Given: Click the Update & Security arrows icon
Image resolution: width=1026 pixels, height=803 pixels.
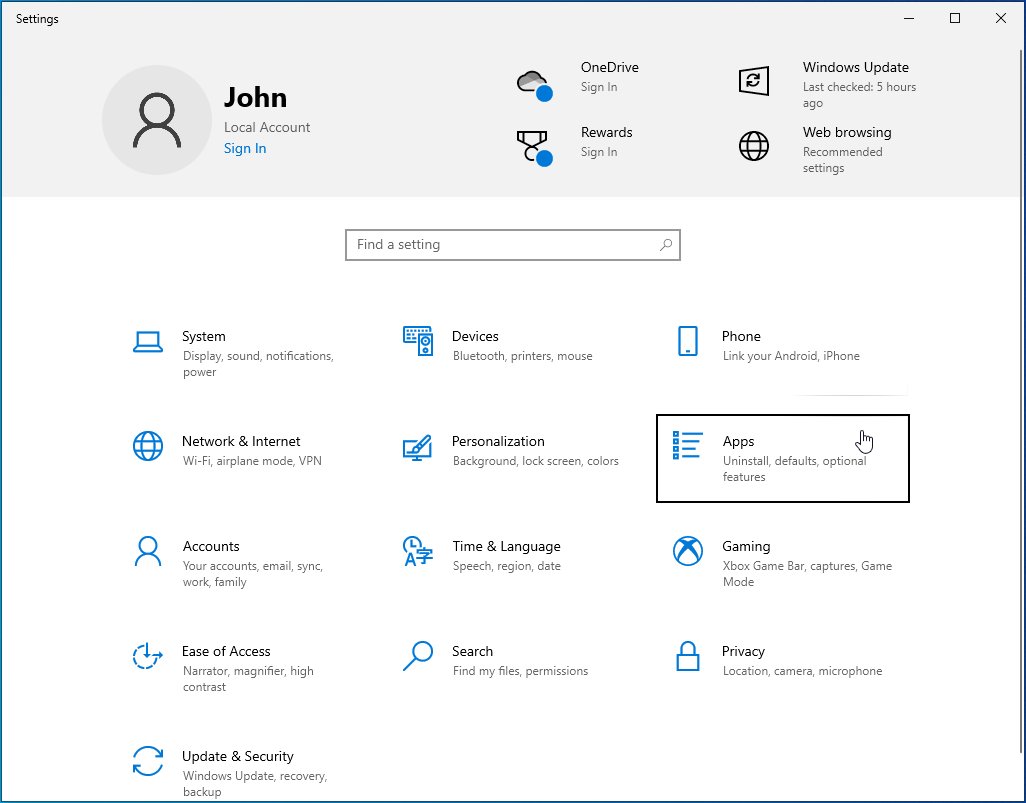Looking at the screenshot, I should (x=148, y=761).
